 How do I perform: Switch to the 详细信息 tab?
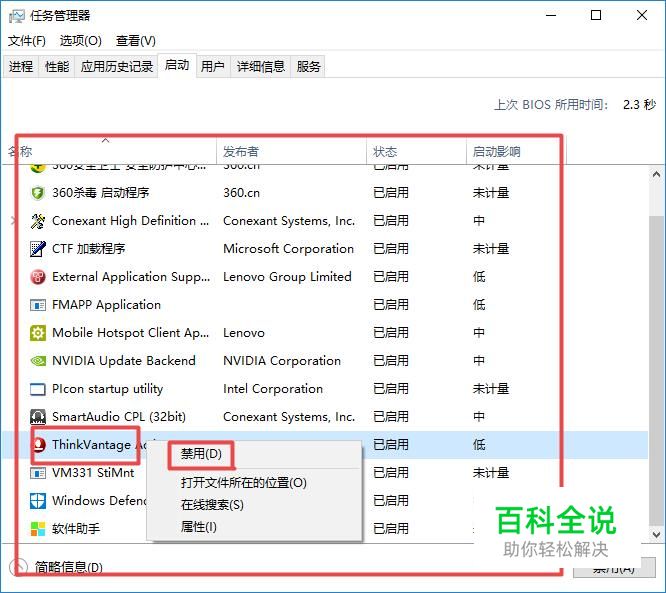260,67
